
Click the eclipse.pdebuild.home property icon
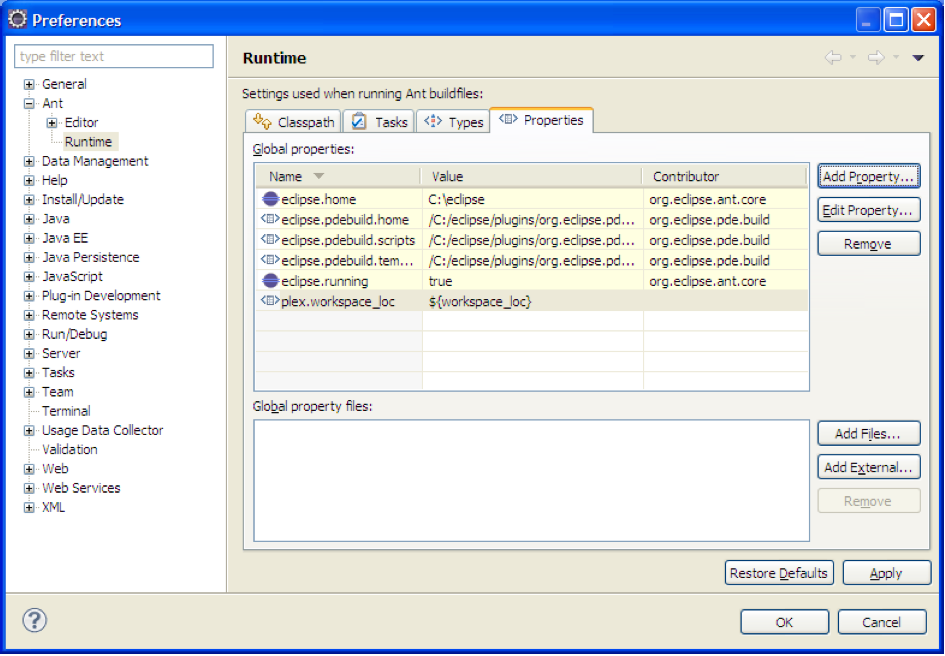pyautogui.click(x=271, y=219)
